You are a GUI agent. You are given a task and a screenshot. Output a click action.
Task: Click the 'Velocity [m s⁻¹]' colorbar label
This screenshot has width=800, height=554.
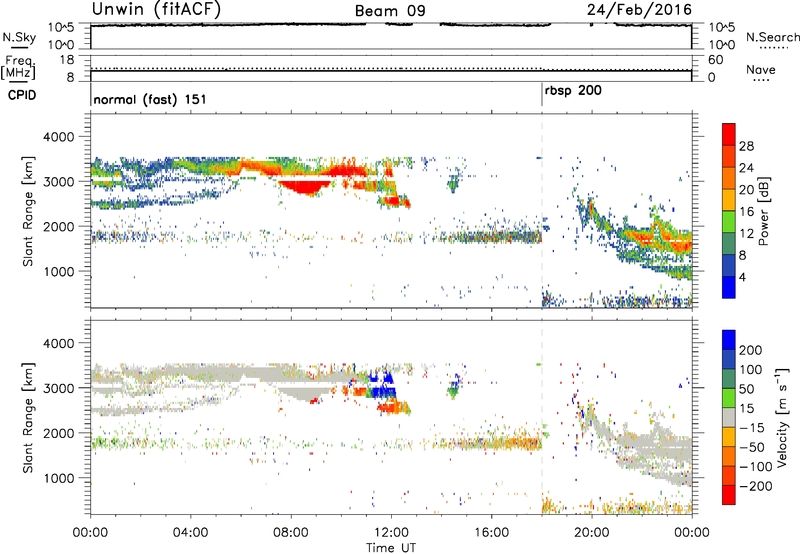(x=781, y=417)
